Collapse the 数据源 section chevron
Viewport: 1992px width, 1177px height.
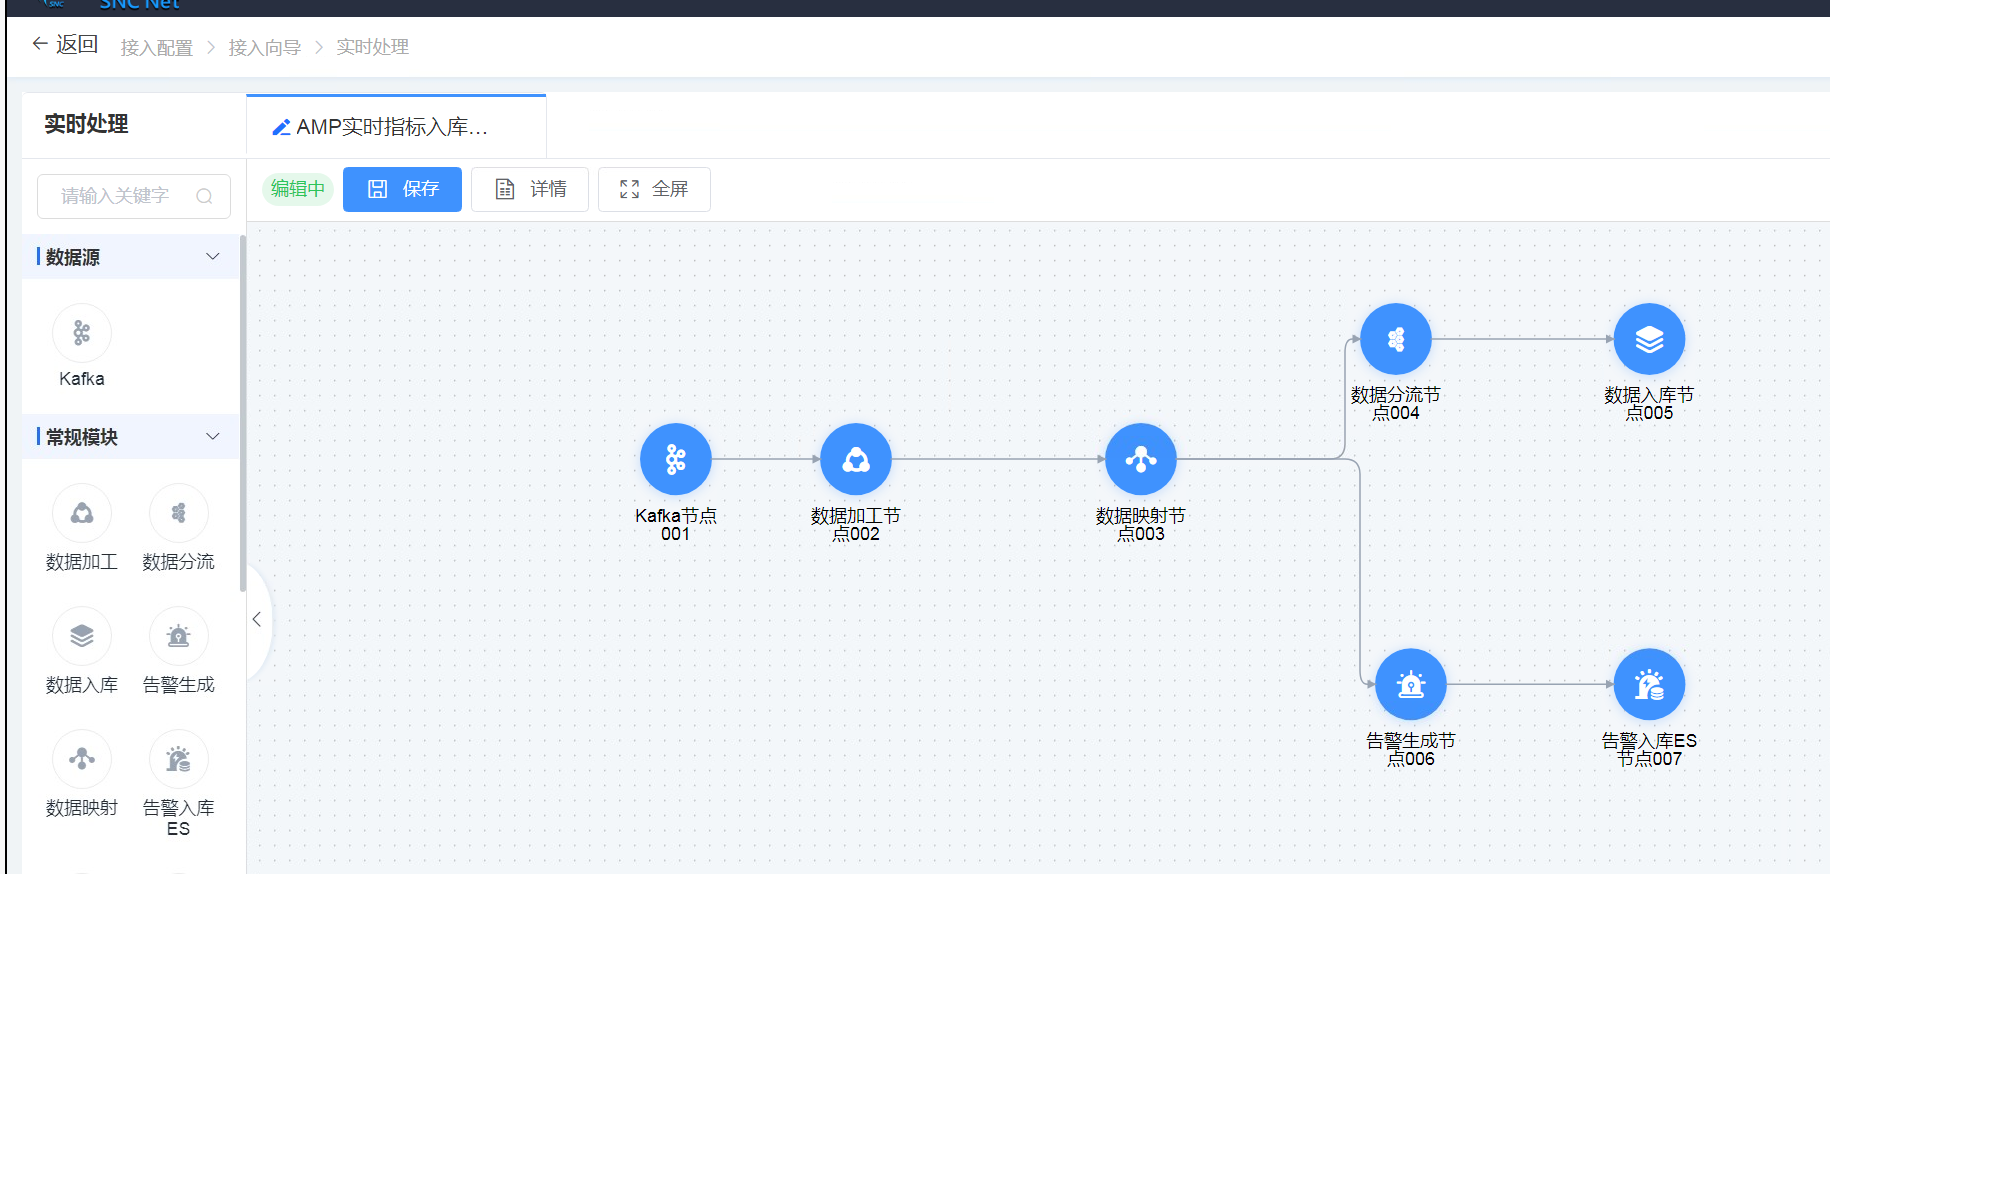212,257
